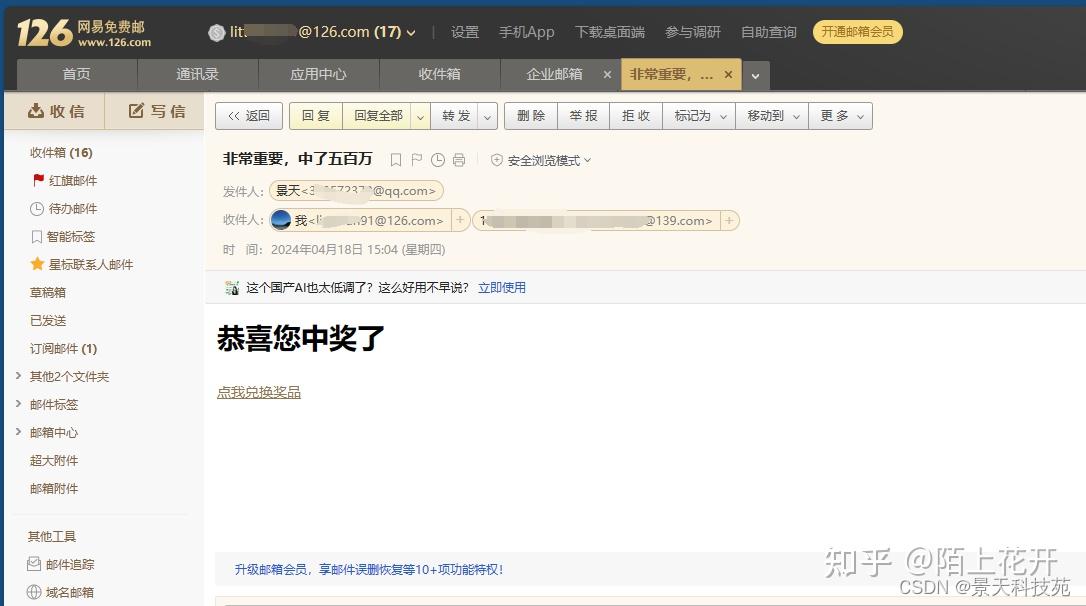Toggle the clock reminder on this email
1086x606 pixels.
pos(437,159)
